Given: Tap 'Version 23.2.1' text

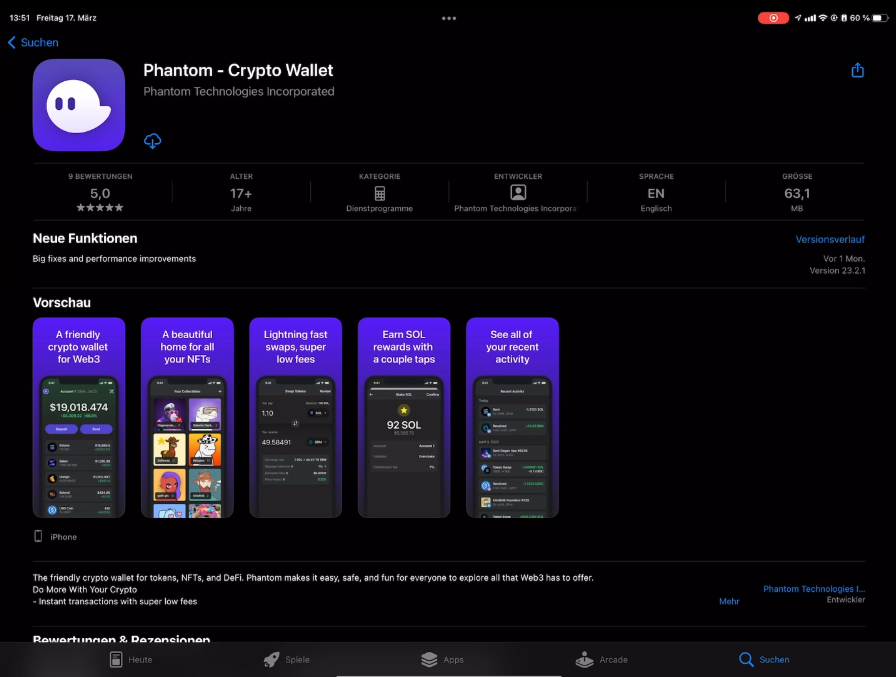Looking at the screenshot, I should [x=837, y=271].
